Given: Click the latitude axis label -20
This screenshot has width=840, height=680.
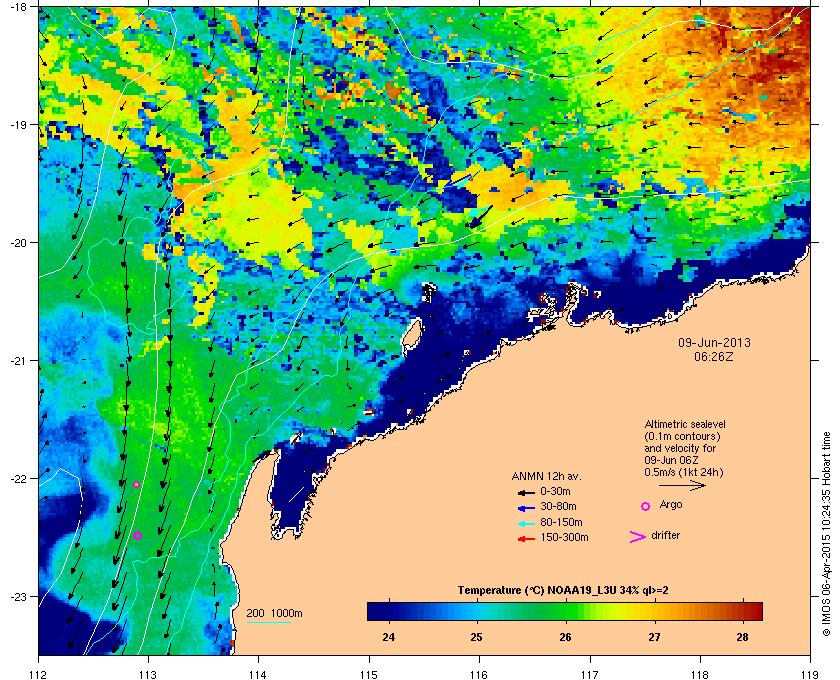Looking at the screenshot, I should click(18, 242).
